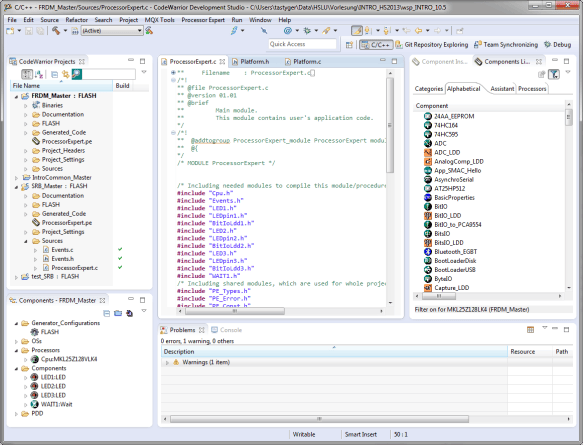Click the New file toolbar icon
Viewport: 583px width, 445px height.
10,31
